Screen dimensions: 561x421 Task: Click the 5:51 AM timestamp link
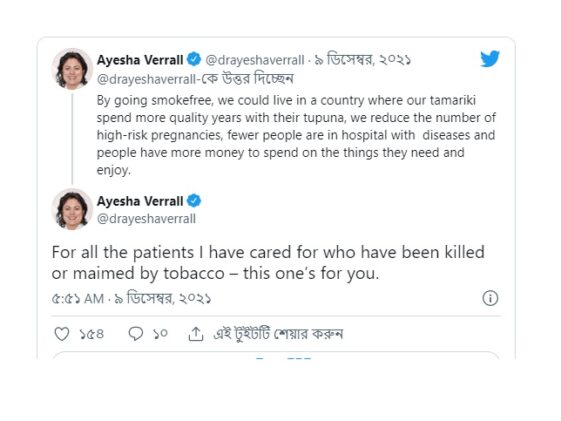pyautogui.click(x=78, y=299)
